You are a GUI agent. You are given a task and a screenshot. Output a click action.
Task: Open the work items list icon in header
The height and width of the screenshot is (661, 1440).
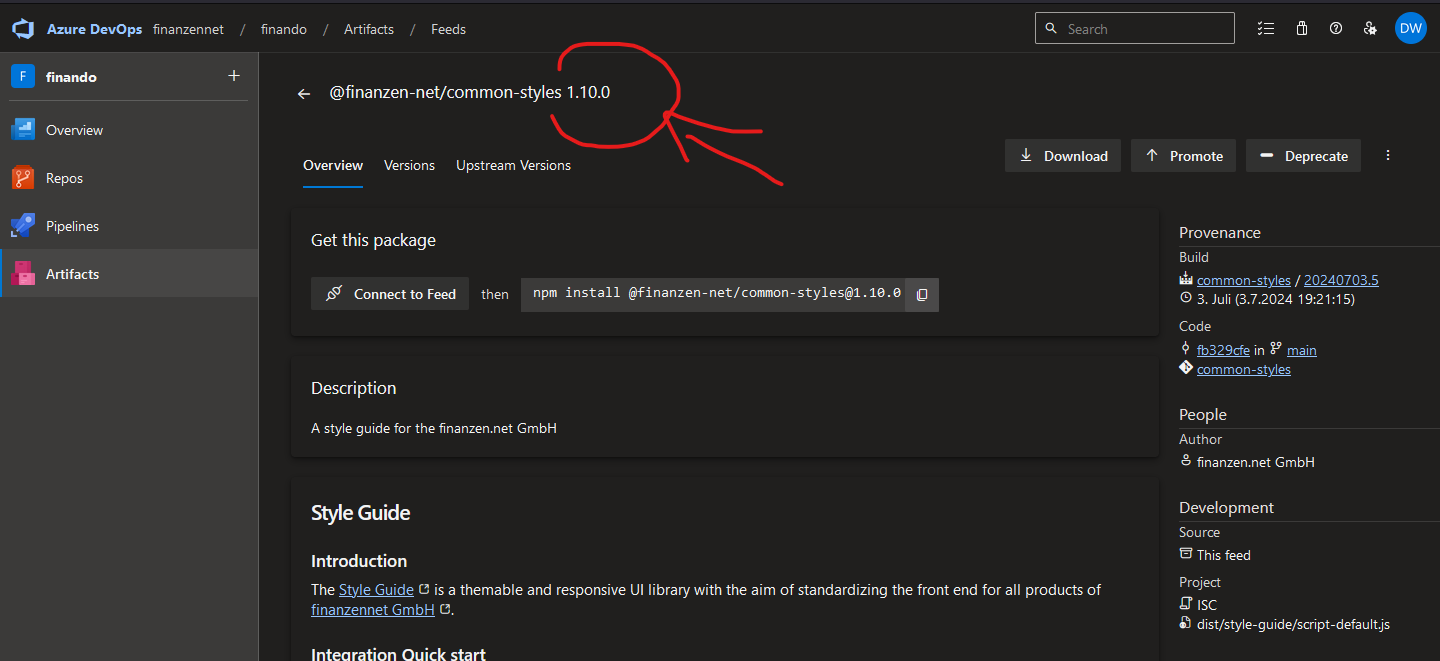[1266, 29]
